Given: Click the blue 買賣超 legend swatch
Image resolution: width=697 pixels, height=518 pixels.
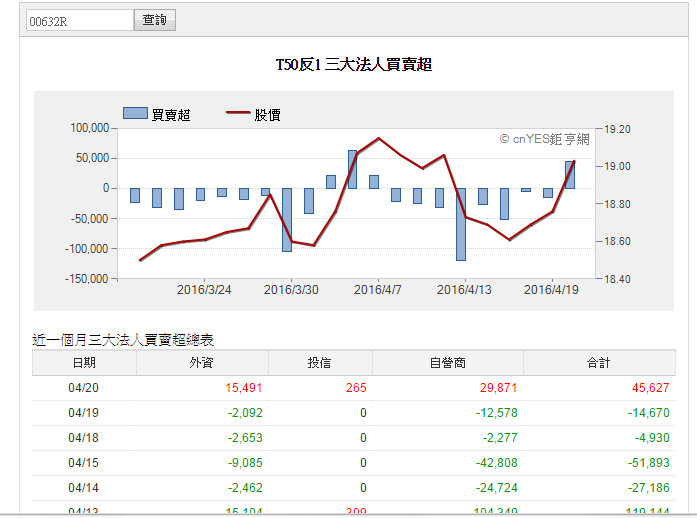Looking at the screenshot, I should pyautogui.click(x=135, y=113).
